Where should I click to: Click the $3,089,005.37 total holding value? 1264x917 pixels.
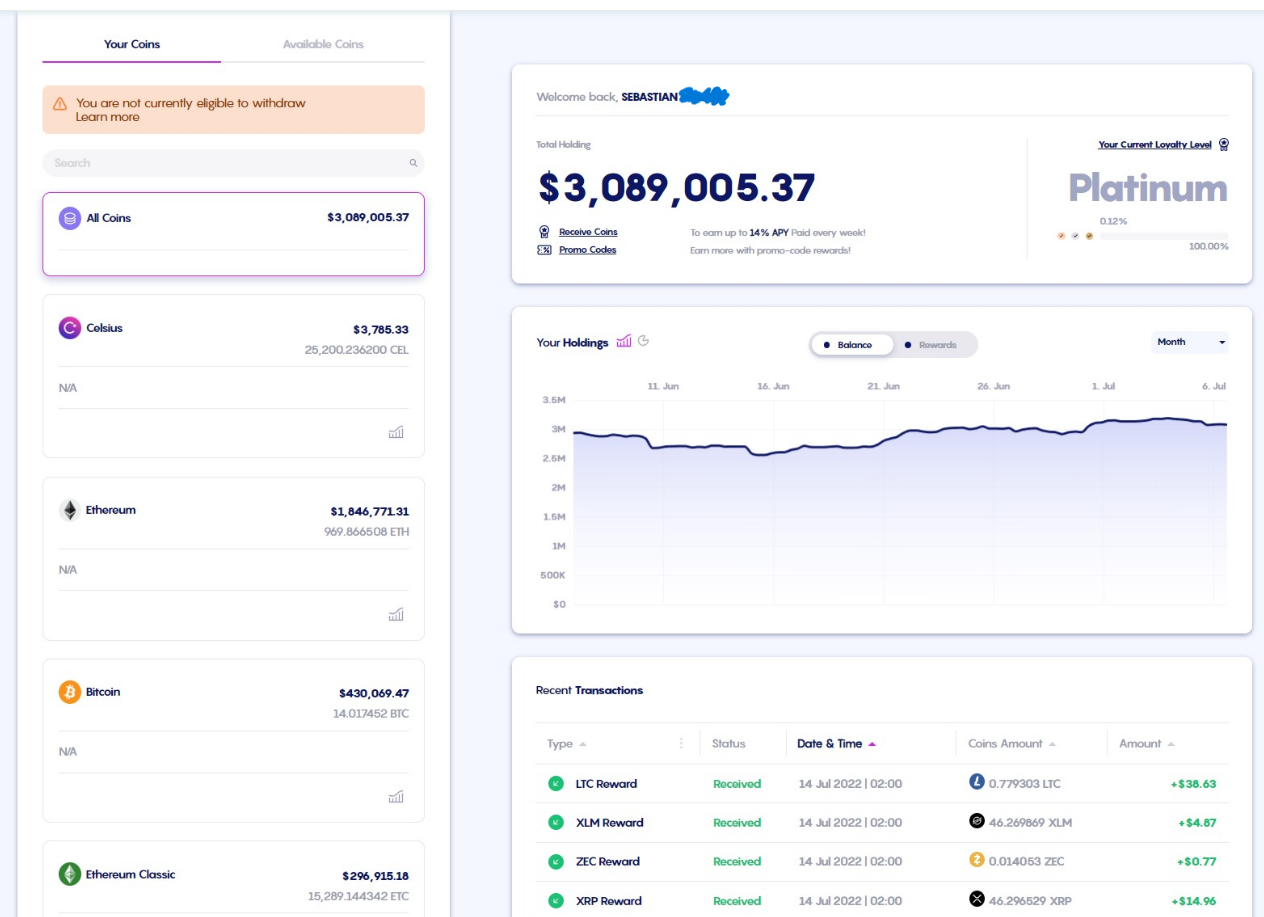tap(677, 188)
